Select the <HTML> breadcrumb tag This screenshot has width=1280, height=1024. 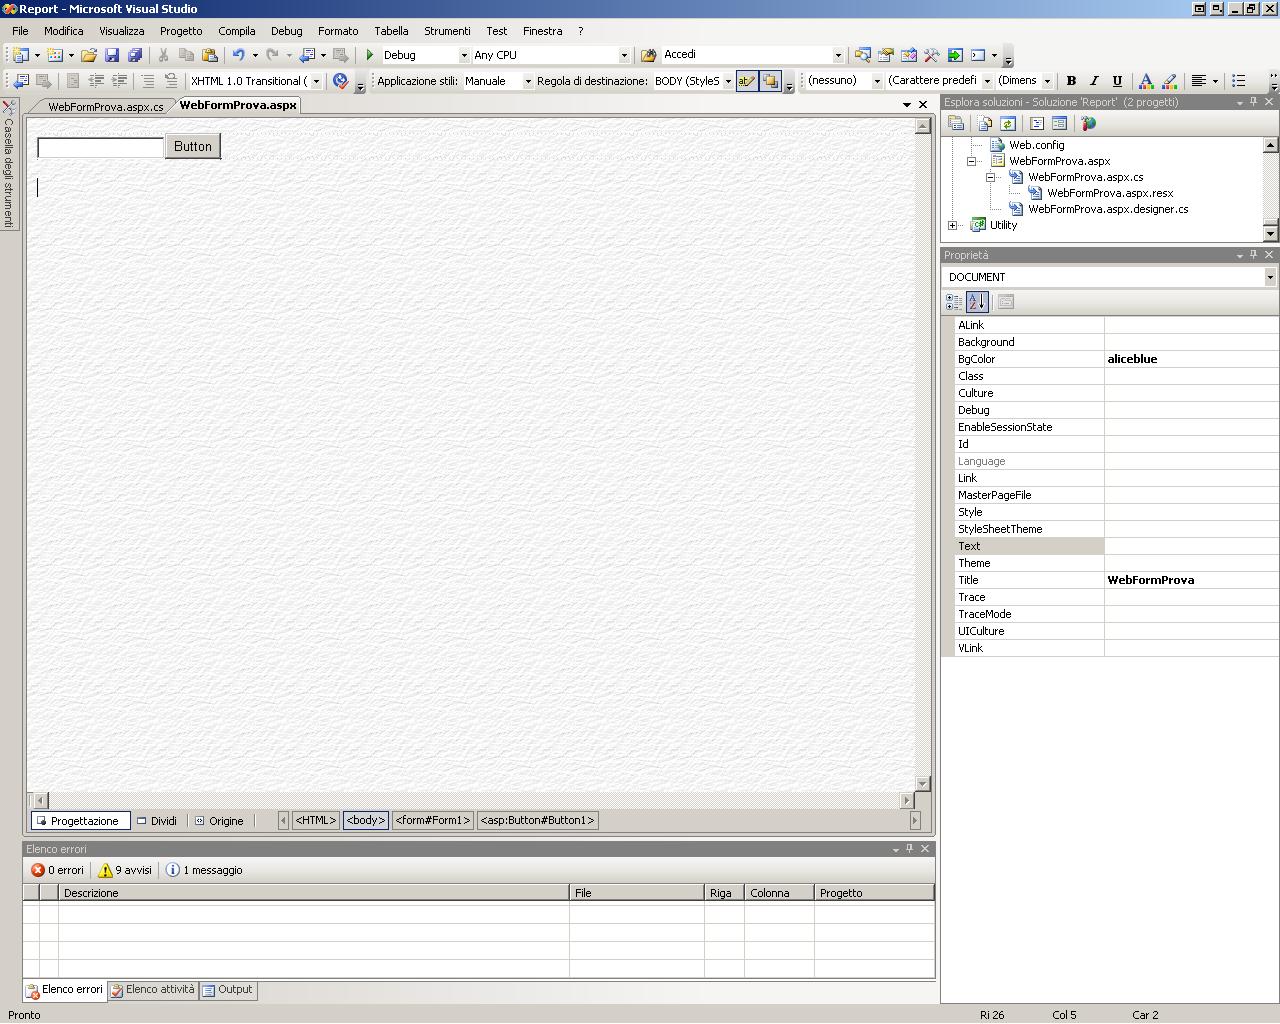point(316,820)
